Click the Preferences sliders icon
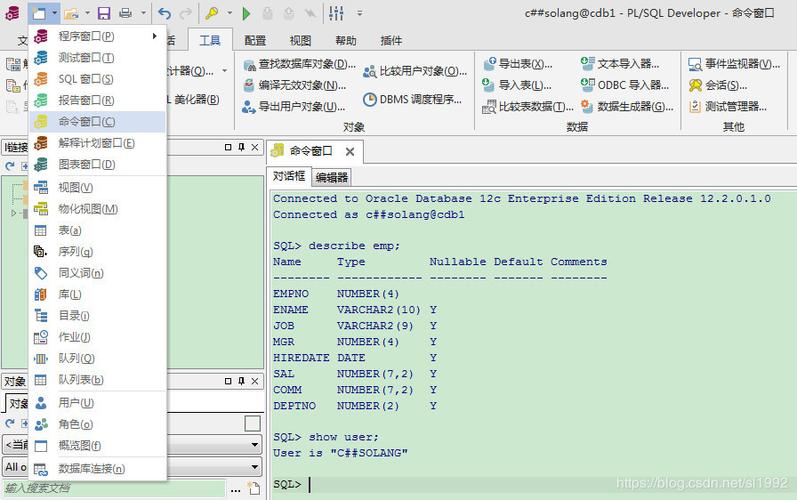This screenshot has width=797, height=500. pyautogui.click(x=336, y=13)
